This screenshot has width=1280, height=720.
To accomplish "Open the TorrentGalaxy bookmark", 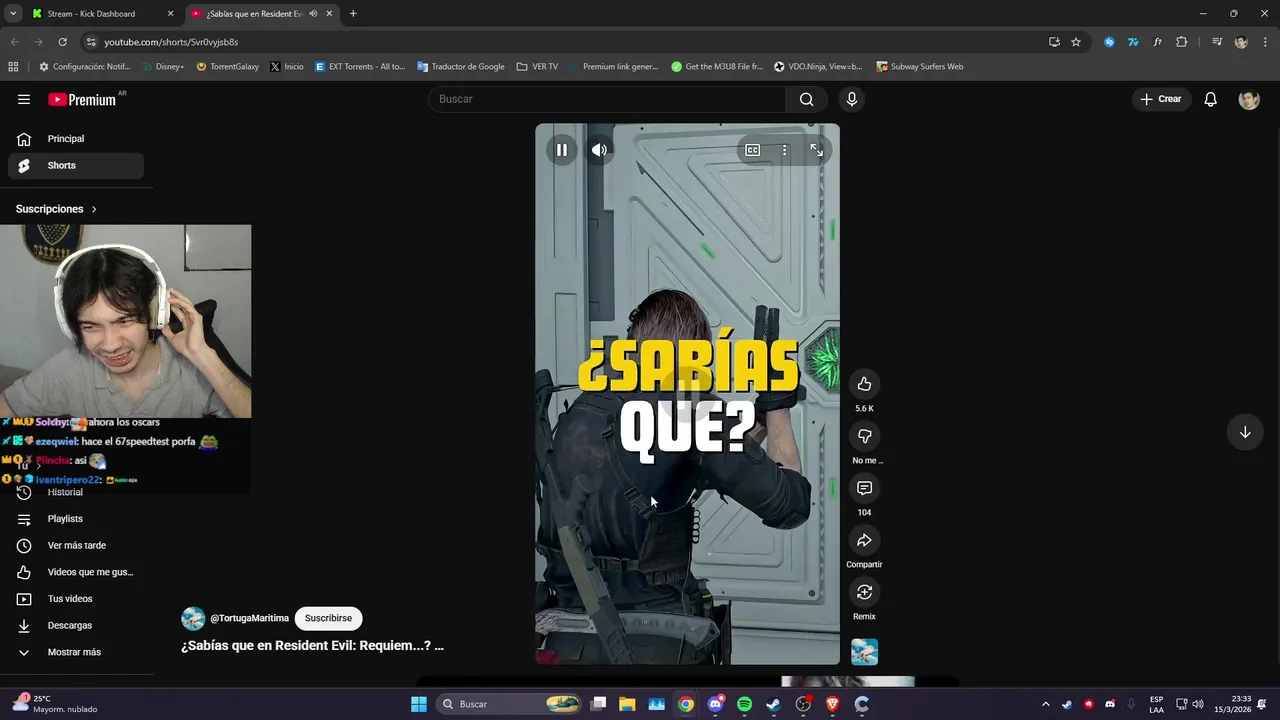I will coord(228,67).
